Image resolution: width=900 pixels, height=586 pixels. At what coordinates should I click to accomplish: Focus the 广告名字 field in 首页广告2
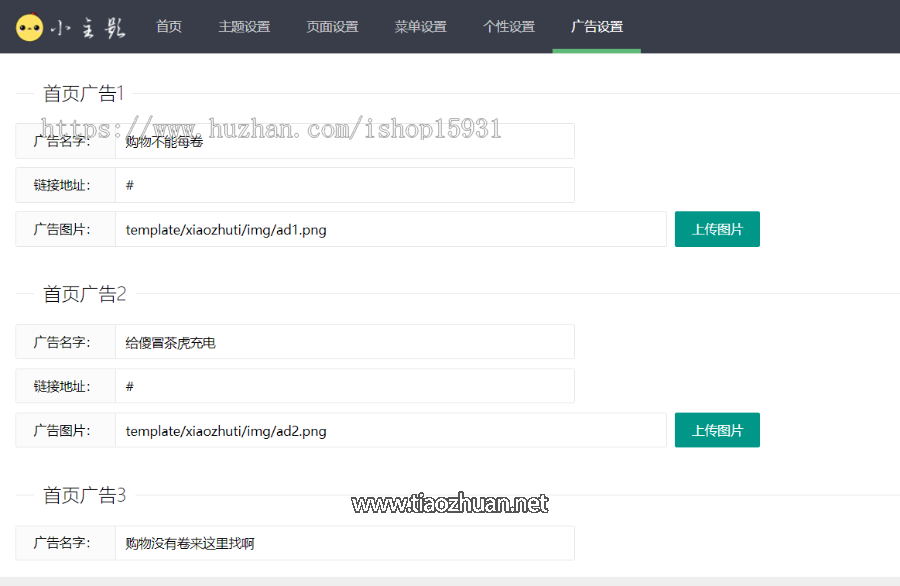point(344,342)
